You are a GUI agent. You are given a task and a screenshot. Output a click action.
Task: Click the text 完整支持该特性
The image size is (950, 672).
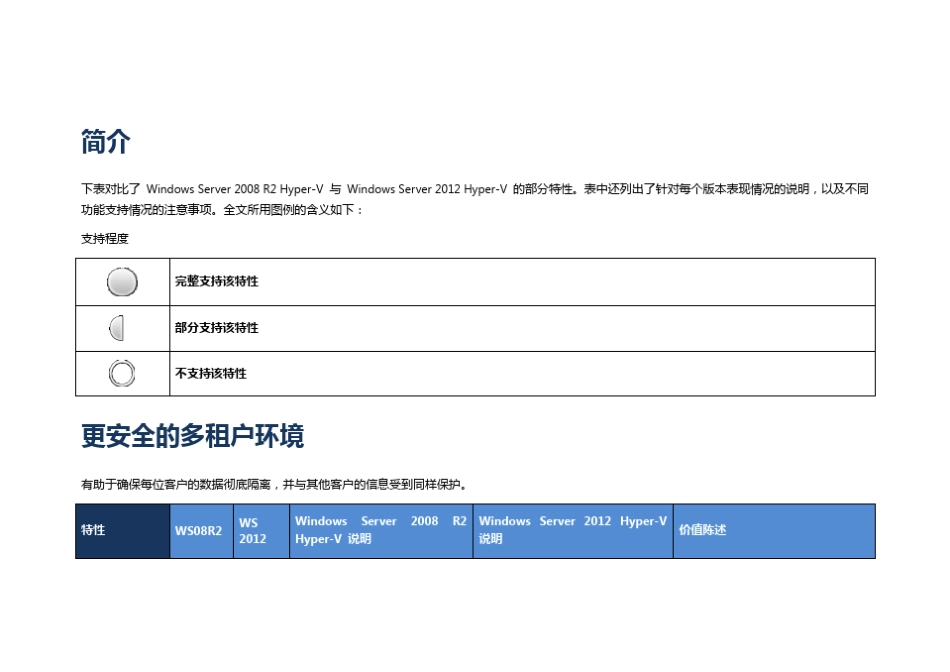tap(216, 281)
